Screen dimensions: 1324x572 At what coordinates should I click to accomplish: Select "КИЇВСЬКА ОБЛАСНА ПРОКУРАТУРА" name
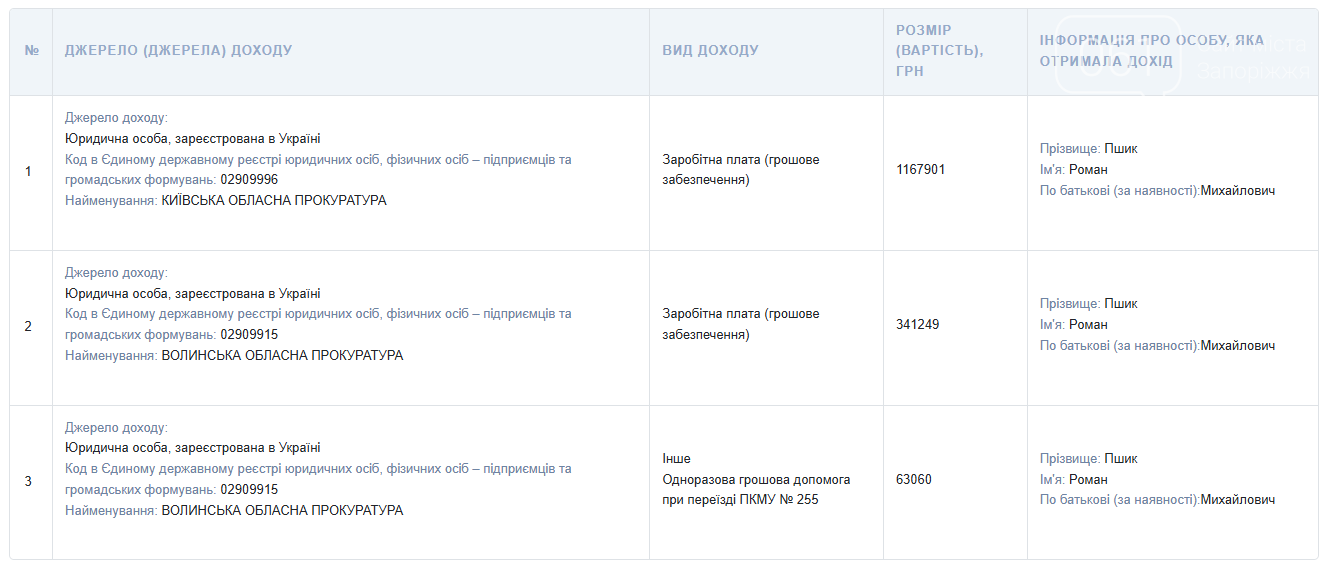tap(273, 201)
